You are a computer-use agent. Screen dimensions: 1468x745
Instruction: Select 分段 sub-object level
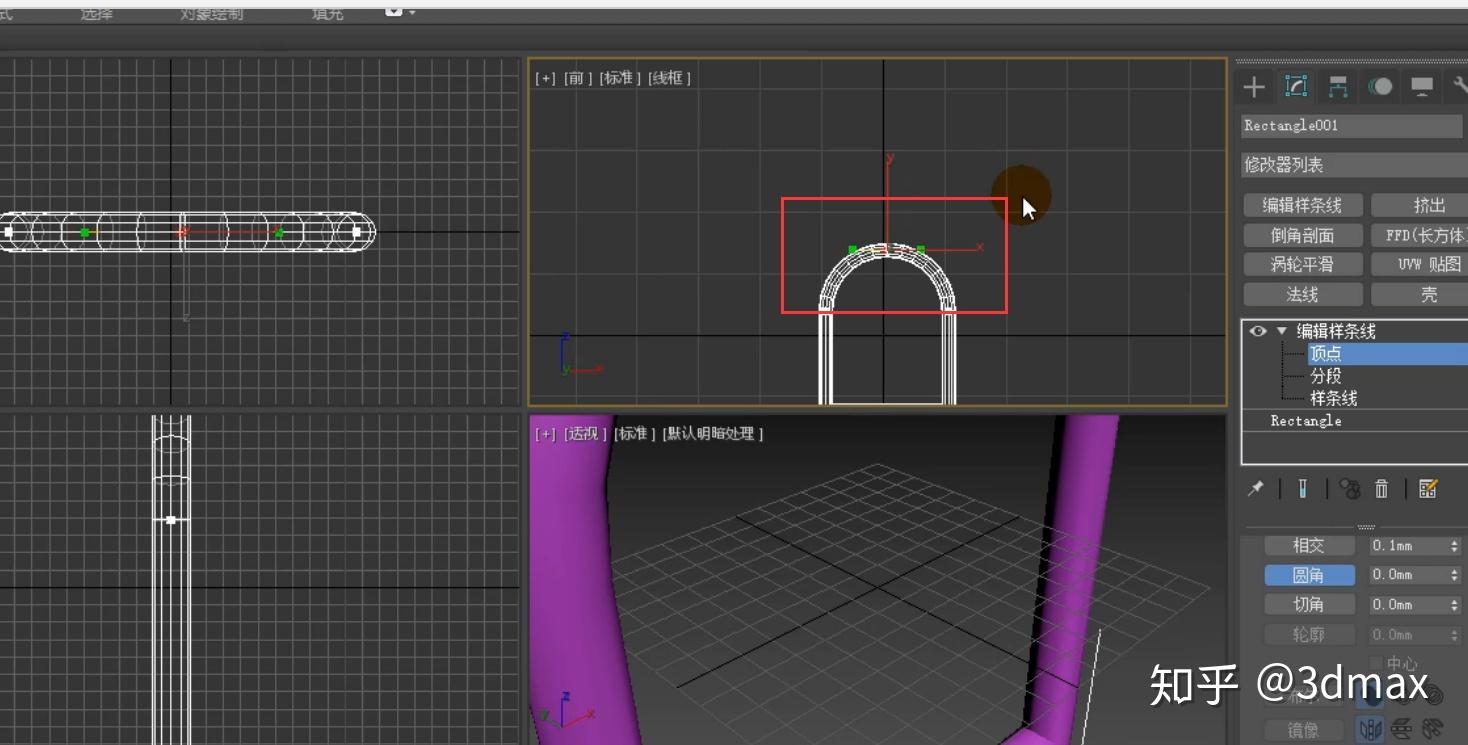(1326, 376)
